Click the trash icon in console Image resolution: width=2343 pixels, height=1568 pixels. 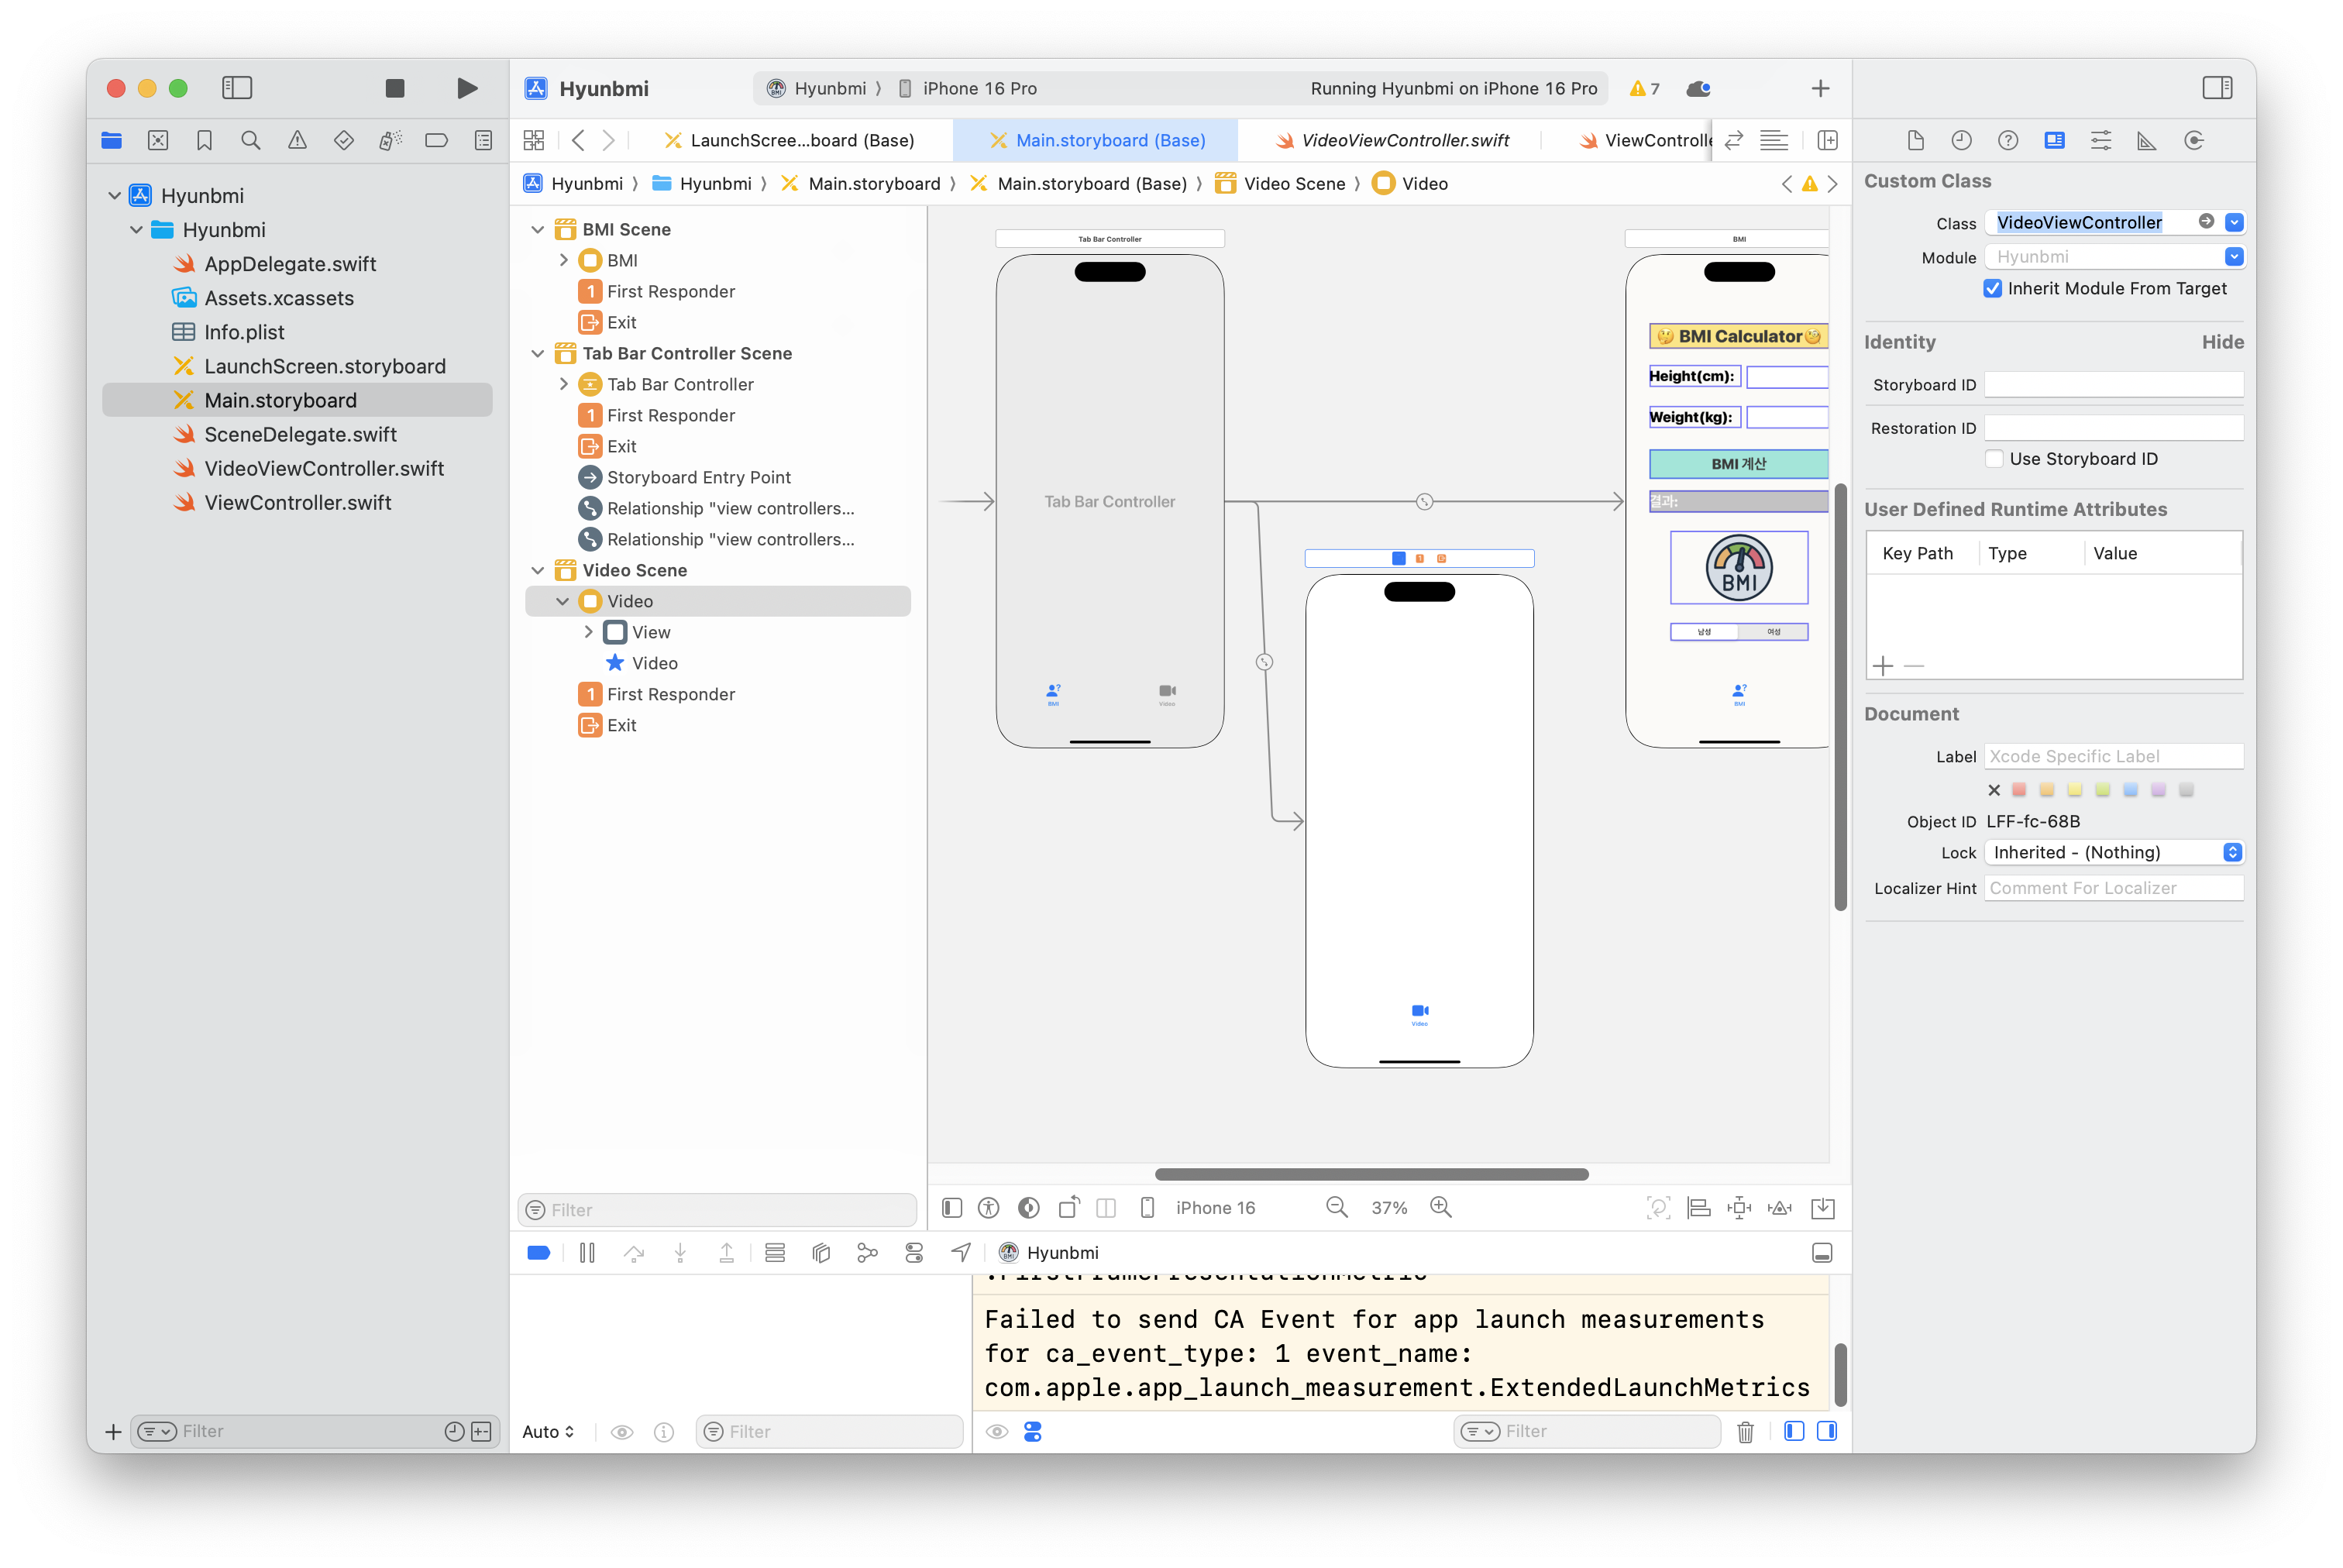click(1745, 1431)
